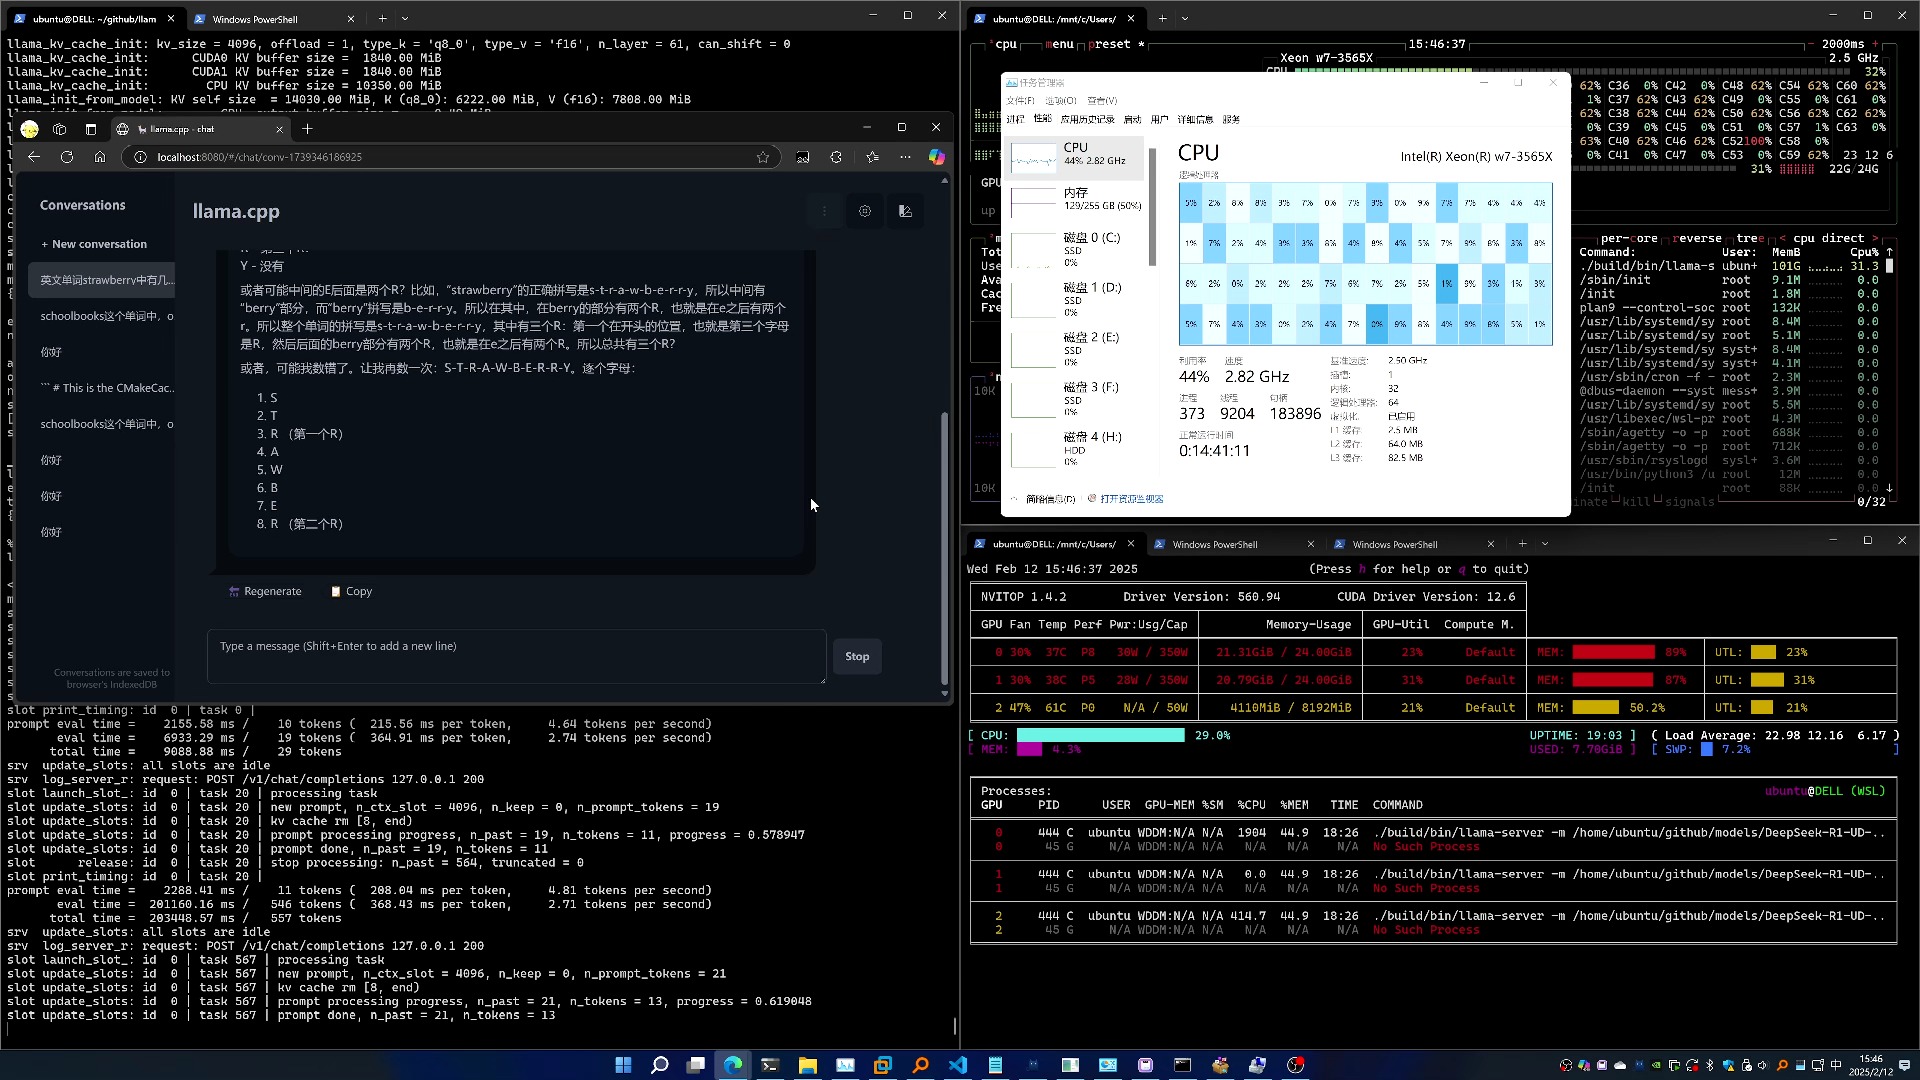Switch to Task Manager 进程 tab
1920x1080 pixels.
[1015, 120]
